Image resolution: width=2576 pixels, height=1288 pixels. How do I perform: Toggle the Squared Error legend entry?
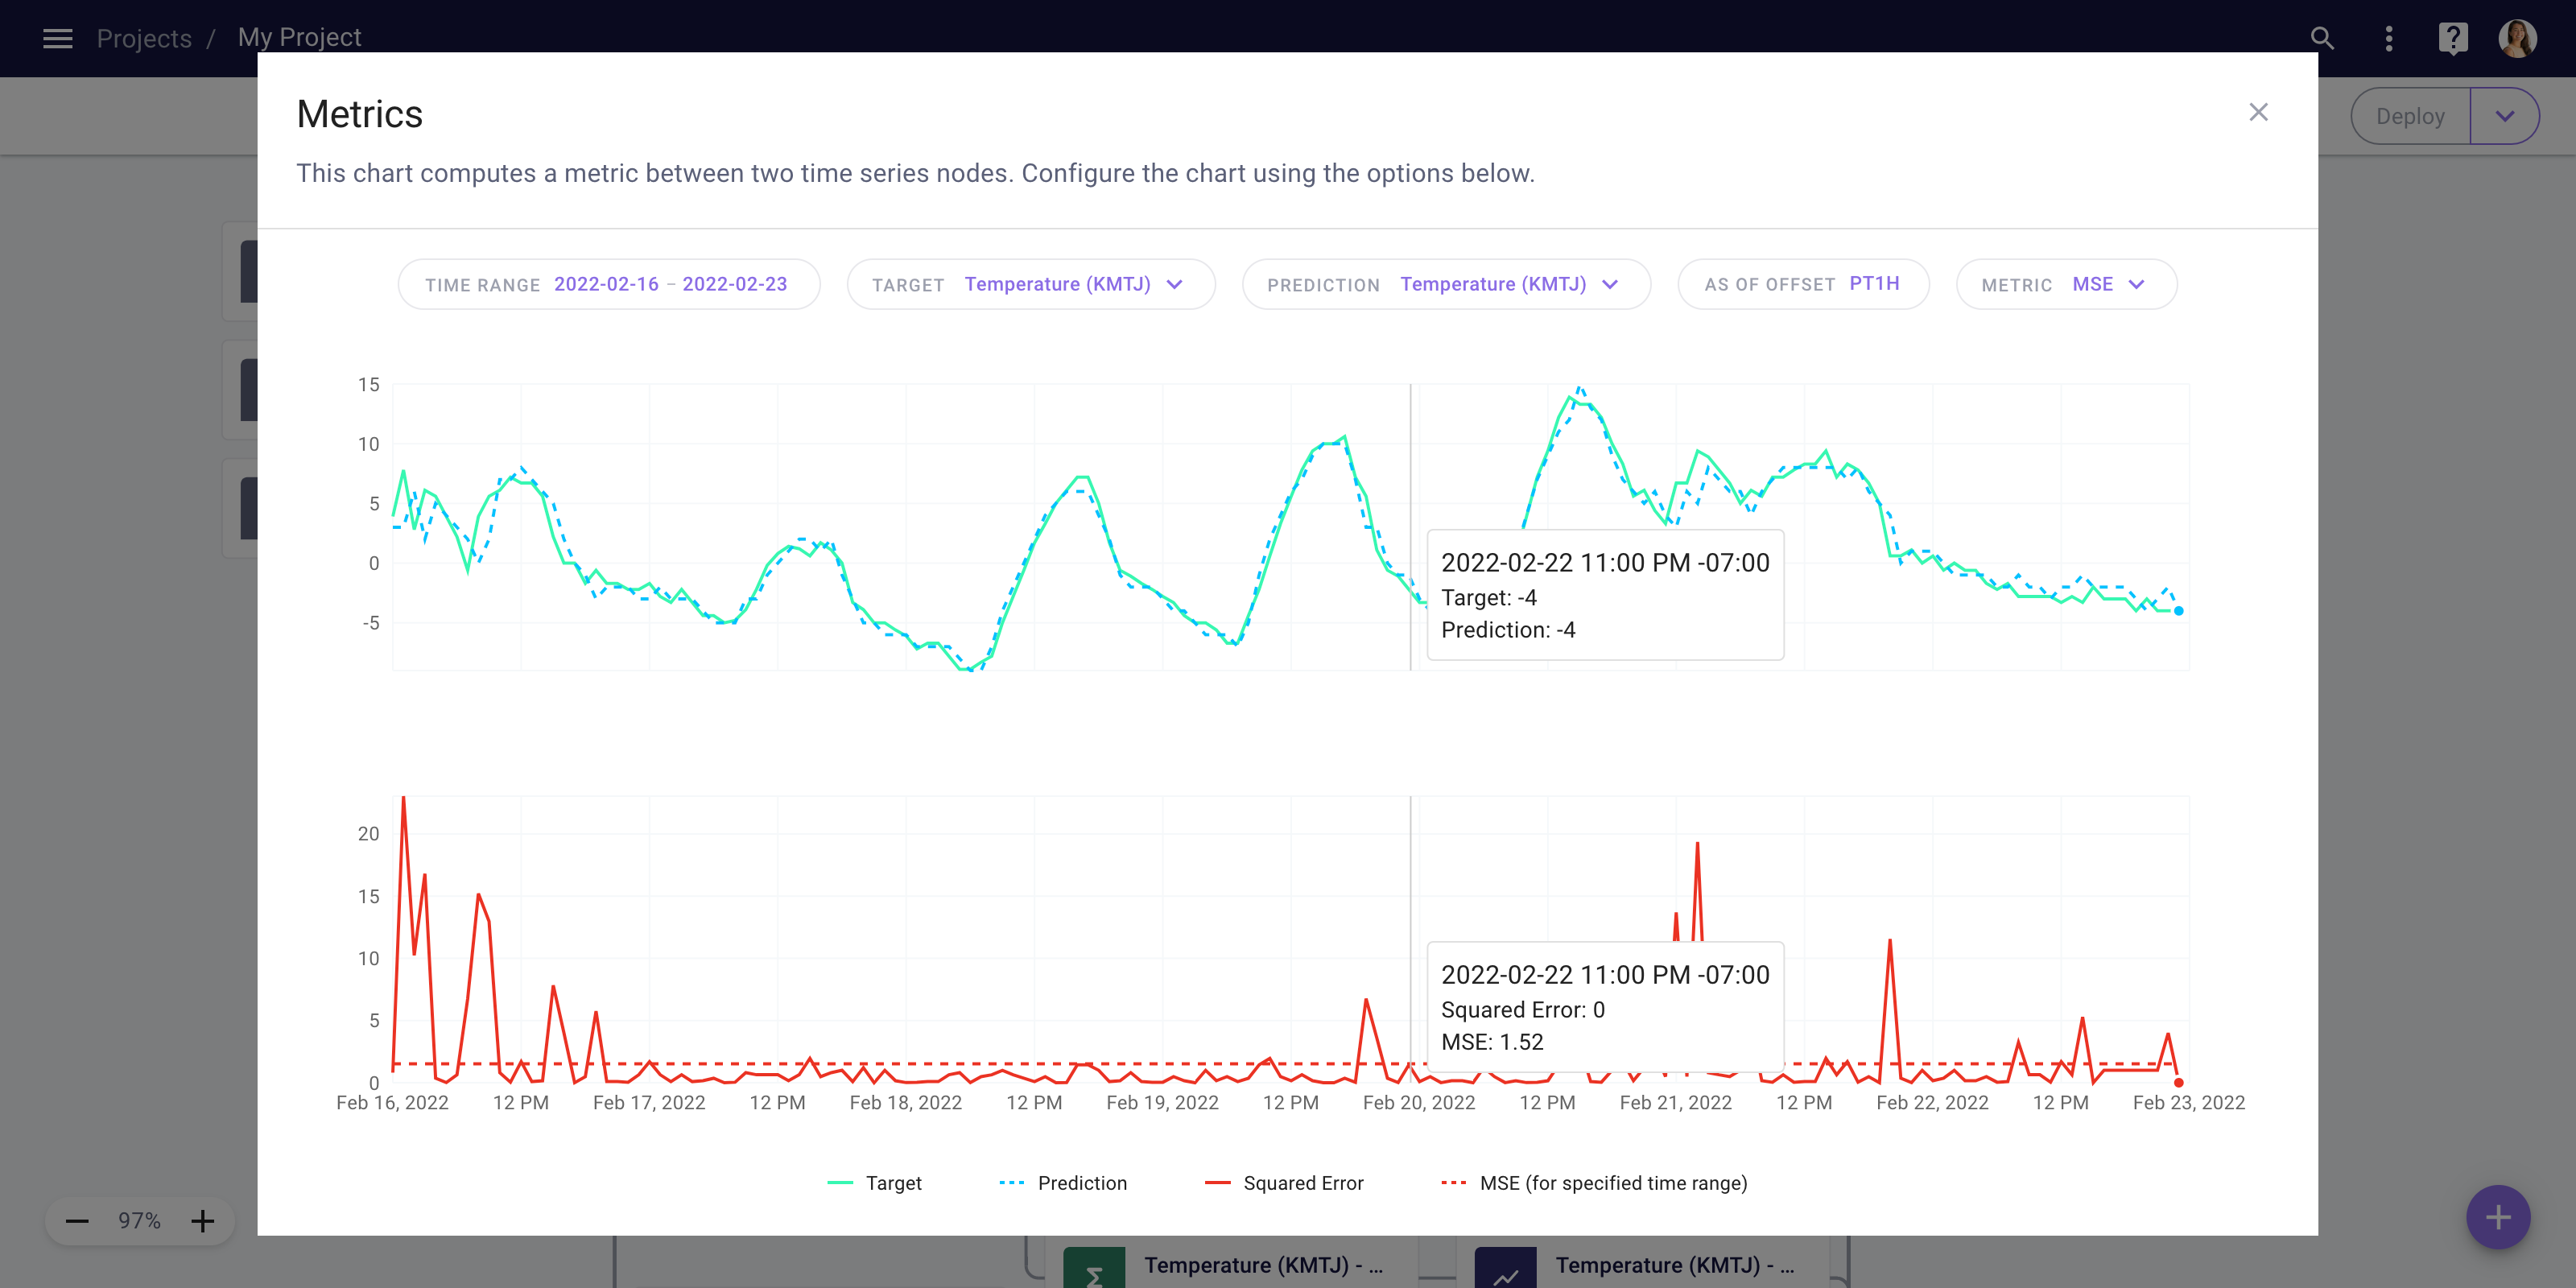pyautogui.click(x=1284, y=1183)
